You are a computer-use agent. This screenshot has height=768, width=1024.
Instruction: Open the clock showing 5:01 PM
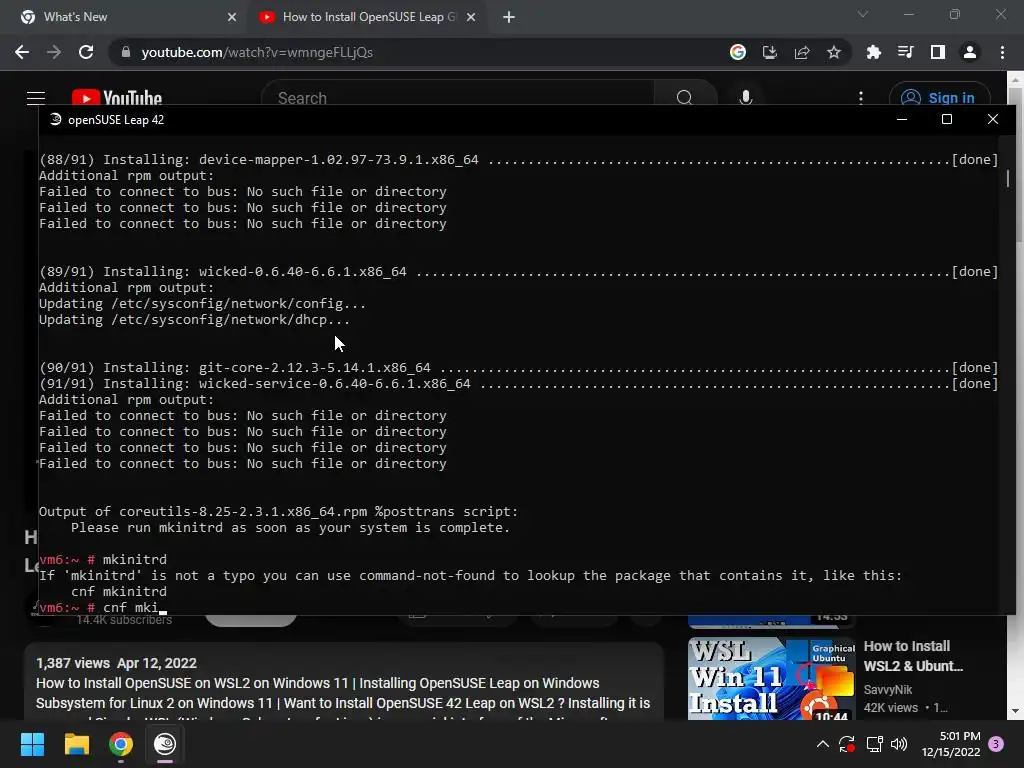[951, 744]
